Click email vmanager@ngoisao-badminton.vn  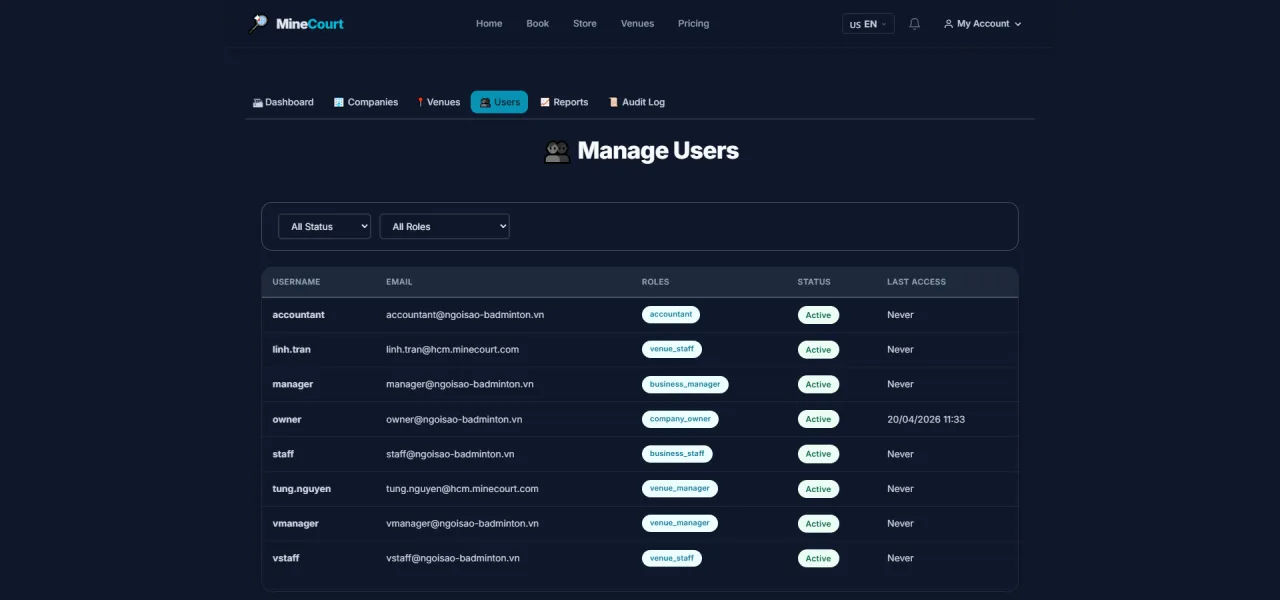462,523
